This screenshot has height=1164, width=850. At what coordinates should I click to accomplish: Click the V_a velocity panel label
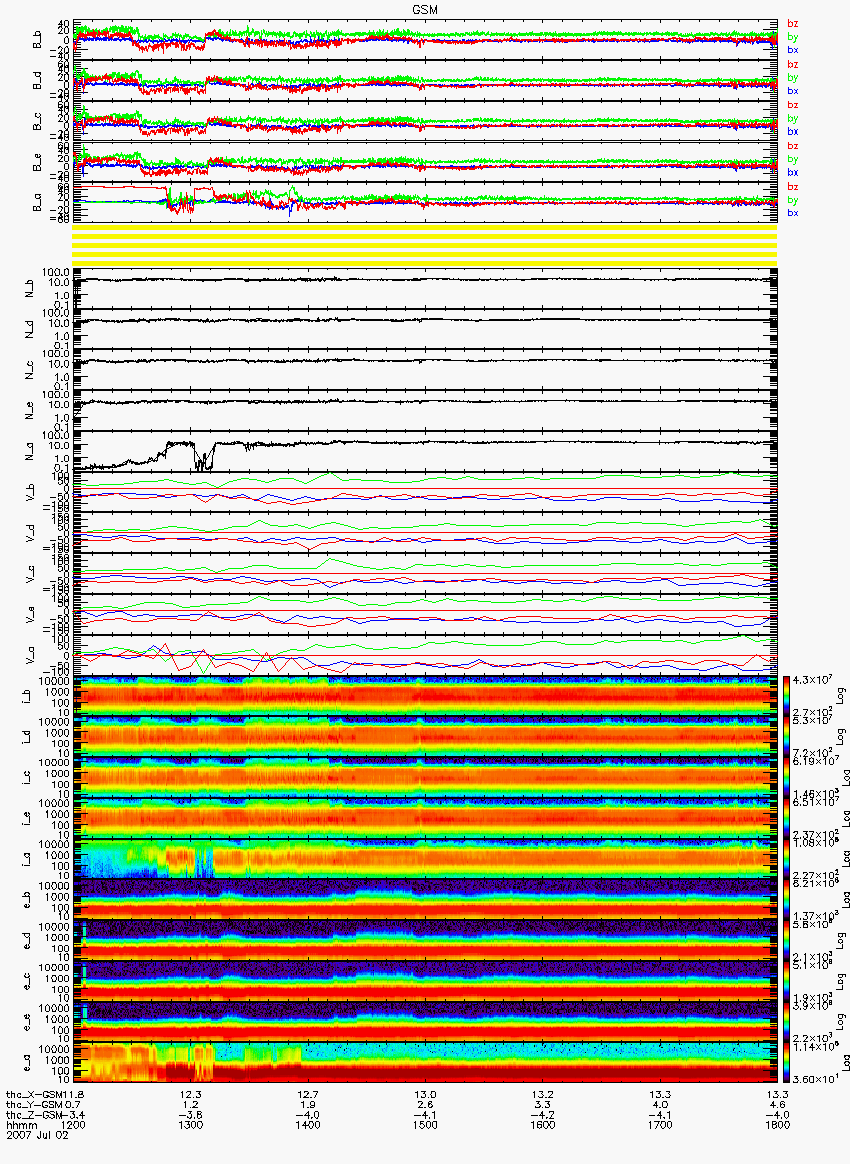tap(30, 654)
